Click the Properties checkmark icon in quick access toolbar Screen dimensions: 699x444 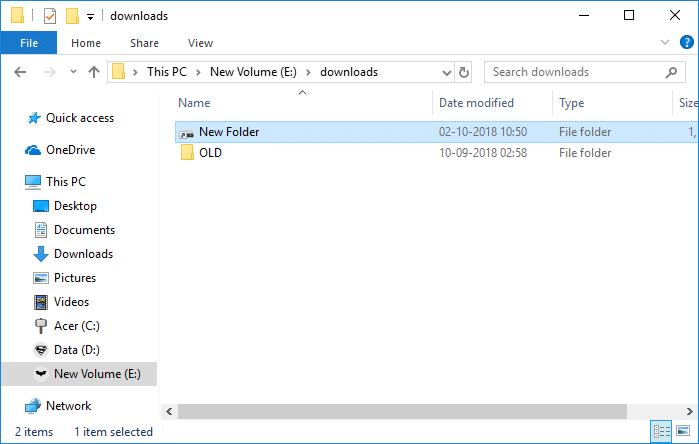(50, 16)
